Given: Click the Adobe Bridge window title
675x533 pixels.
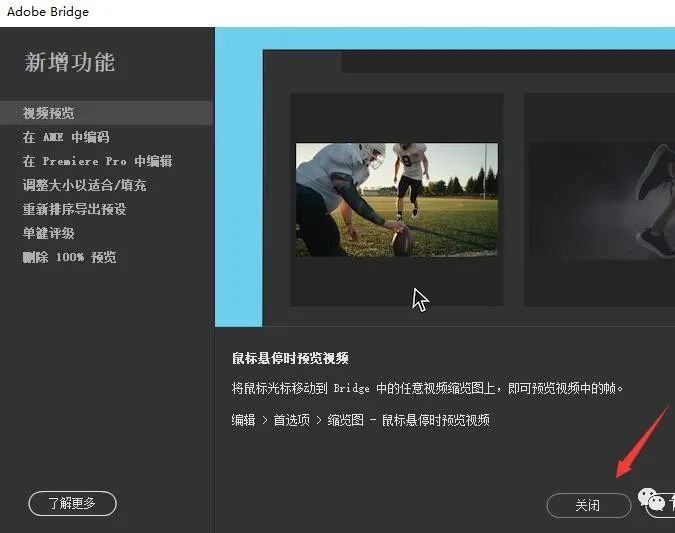Looking at the screenshot, I should [48, 12].
